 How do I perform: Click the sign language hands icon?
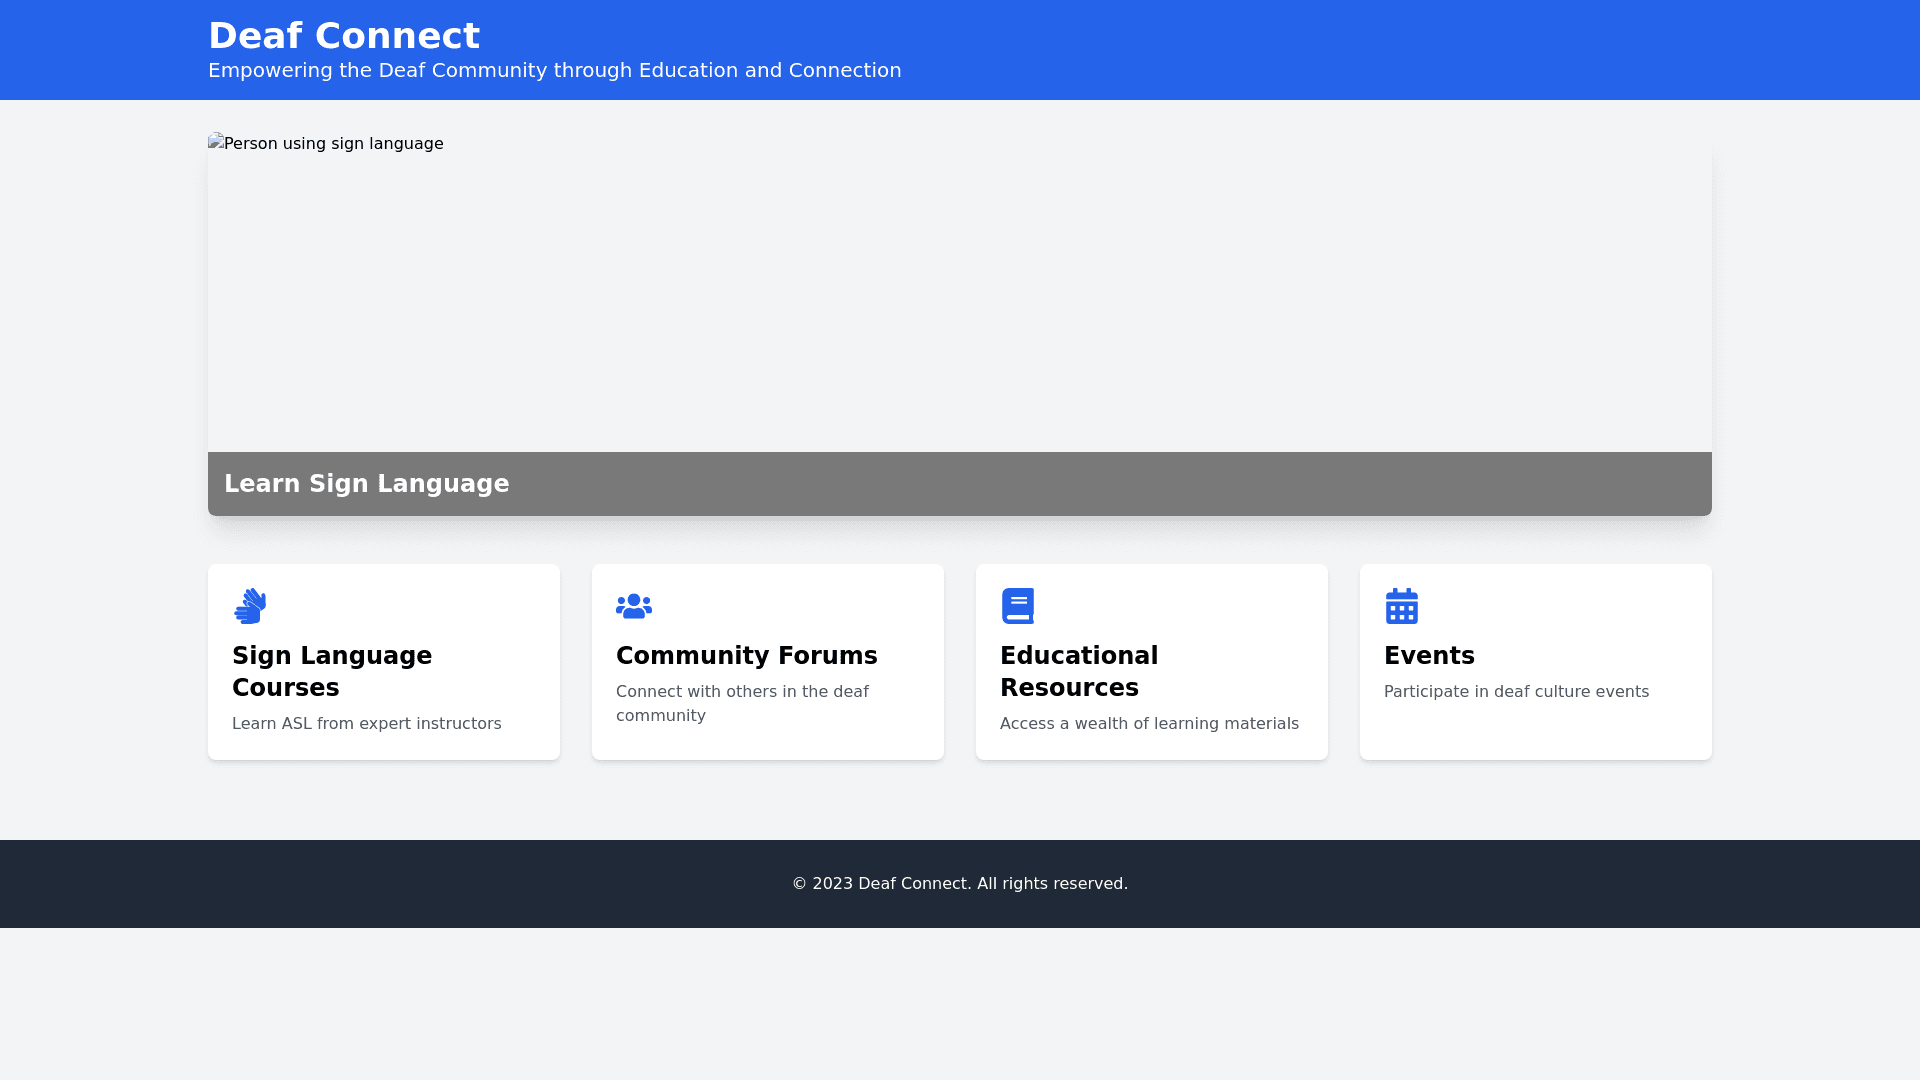pos(250,606)
